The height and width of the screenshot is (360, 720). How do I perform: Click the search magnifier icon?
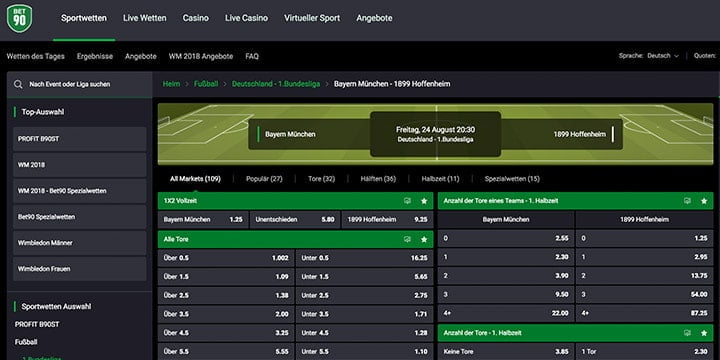(x=18, y=84)
